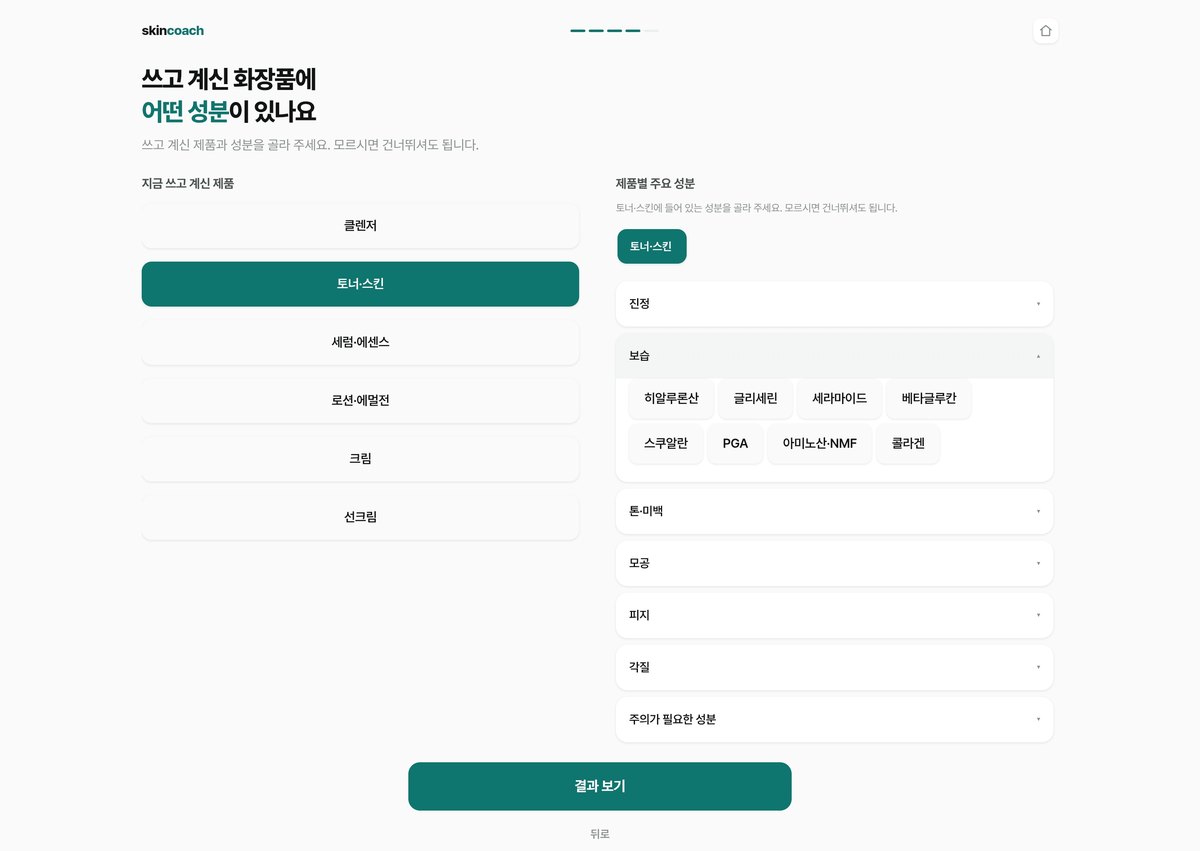This screenshot has height=851, width=1200.
Task: Click the step progress indicator at top
Action: point(614,31)
